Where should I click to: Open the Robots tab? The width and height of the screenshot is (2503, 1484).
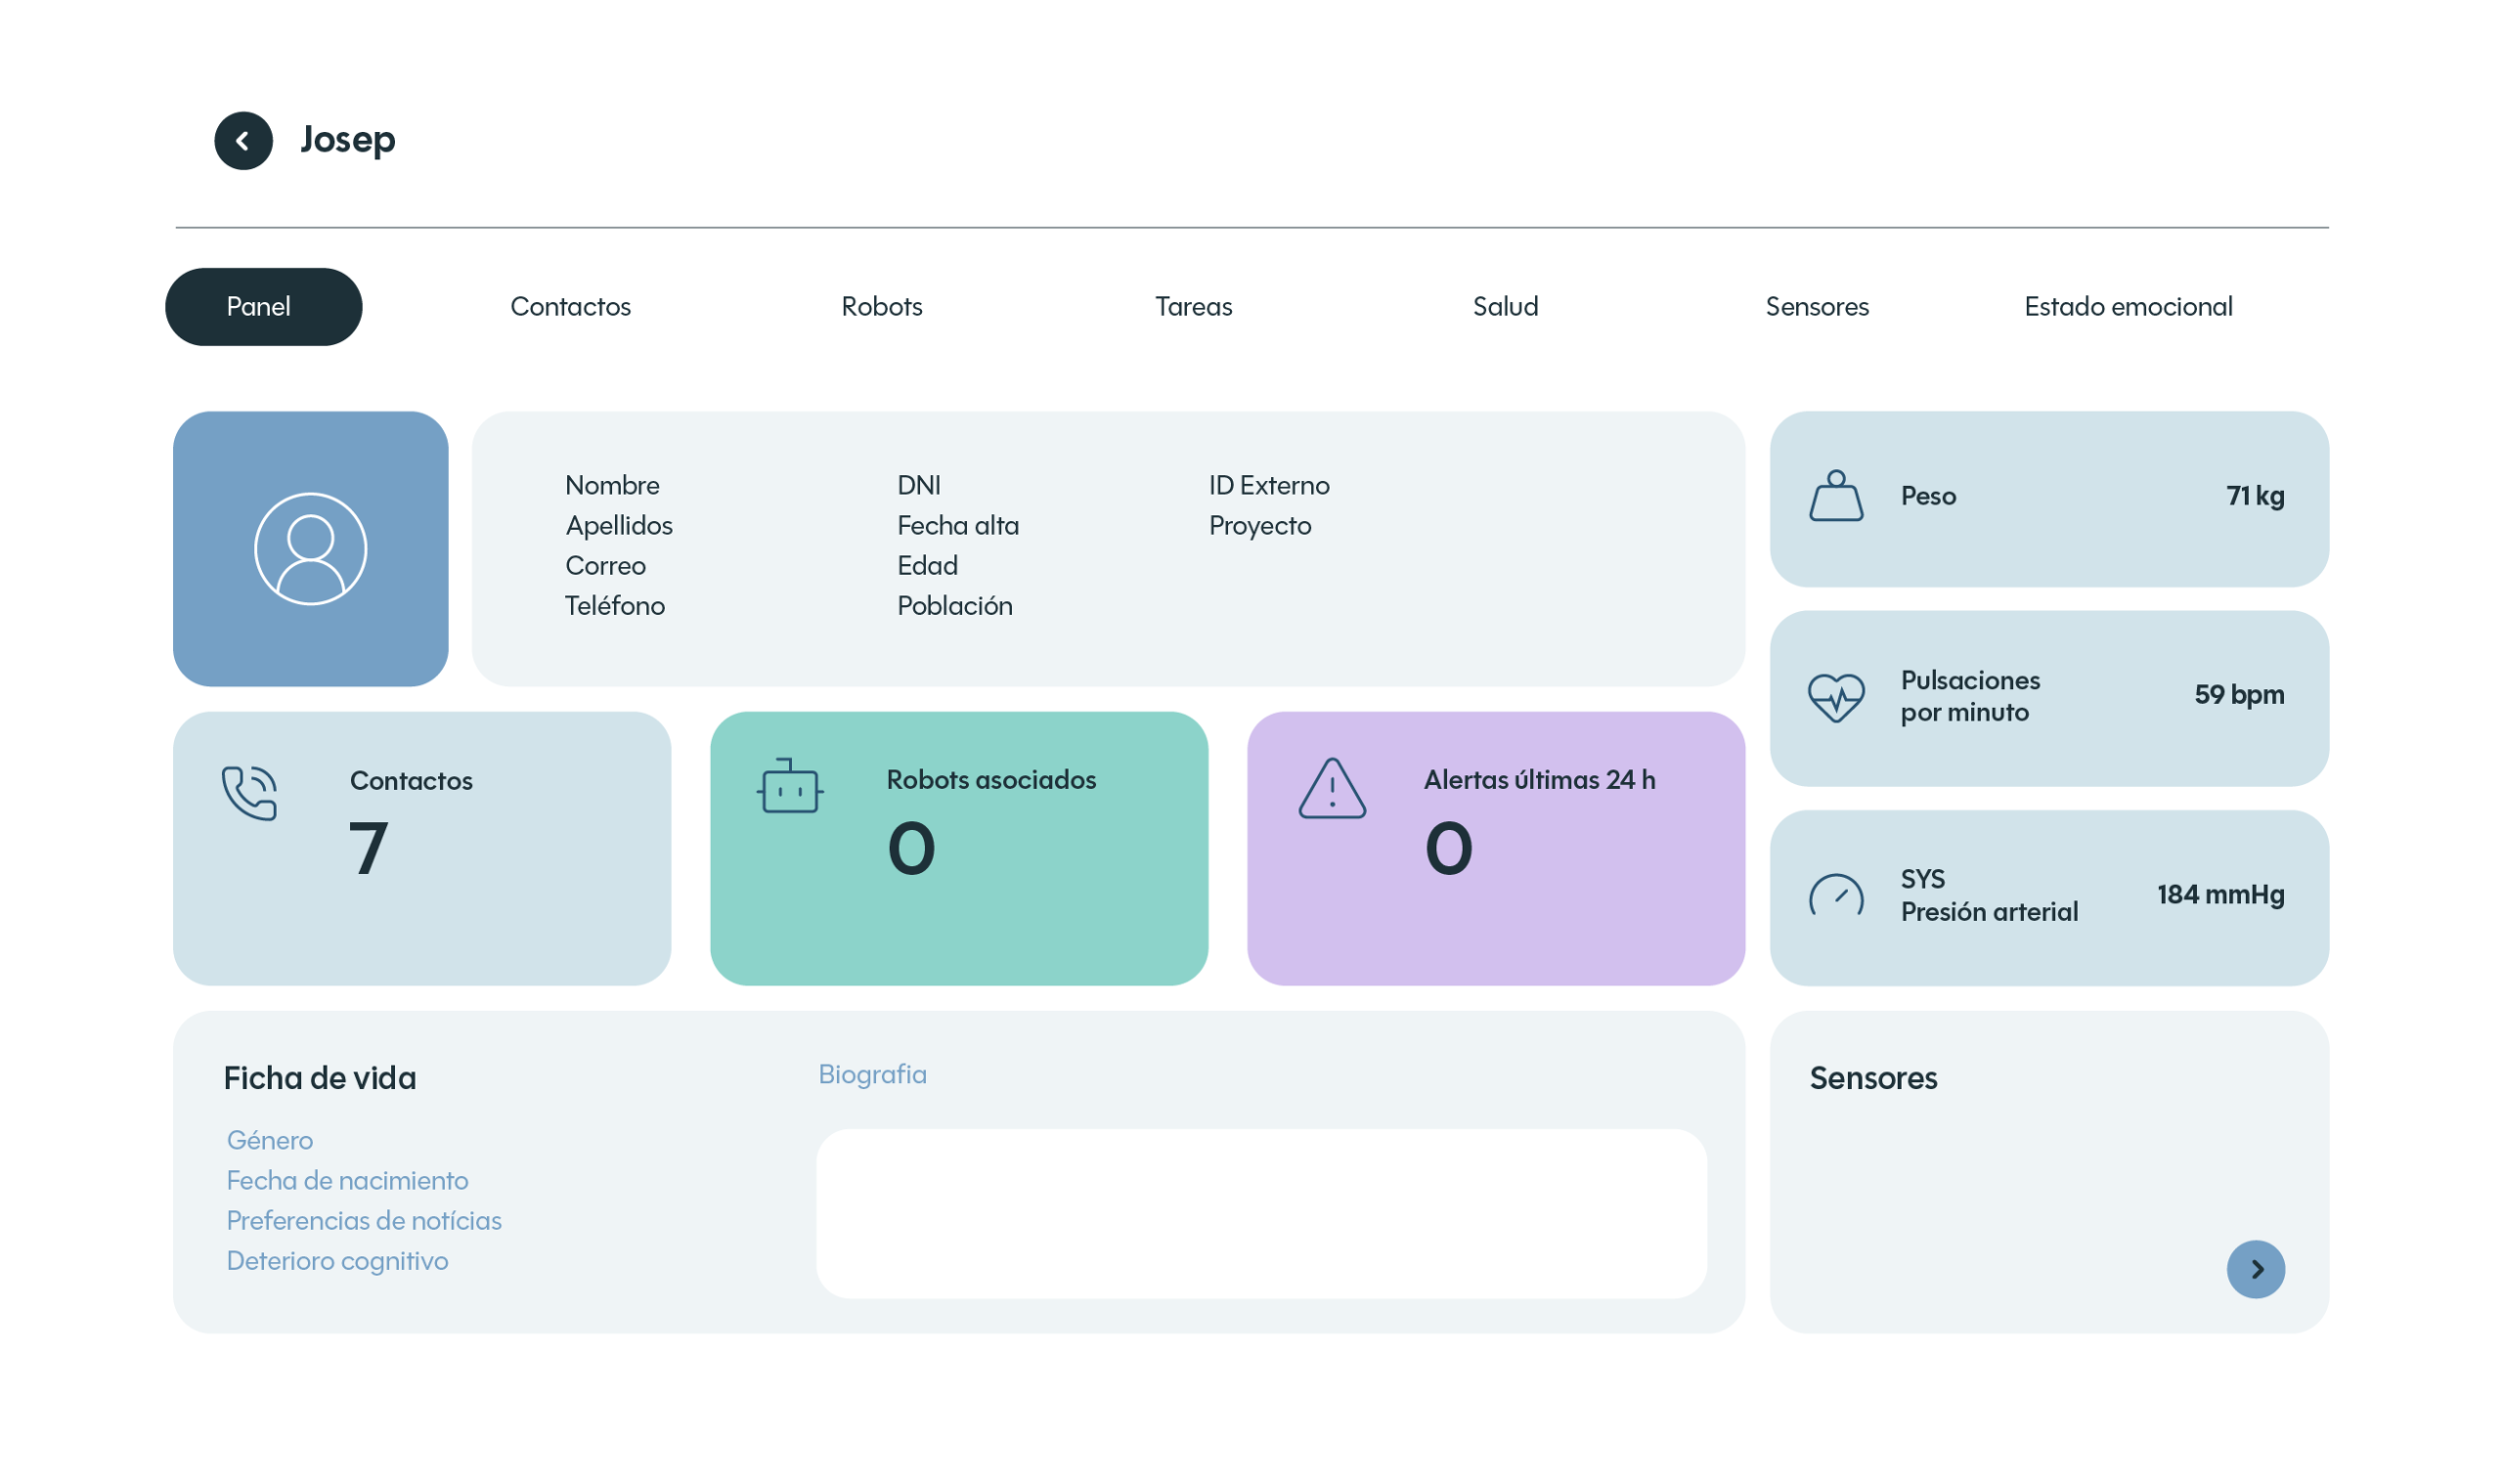coord(881,307)
